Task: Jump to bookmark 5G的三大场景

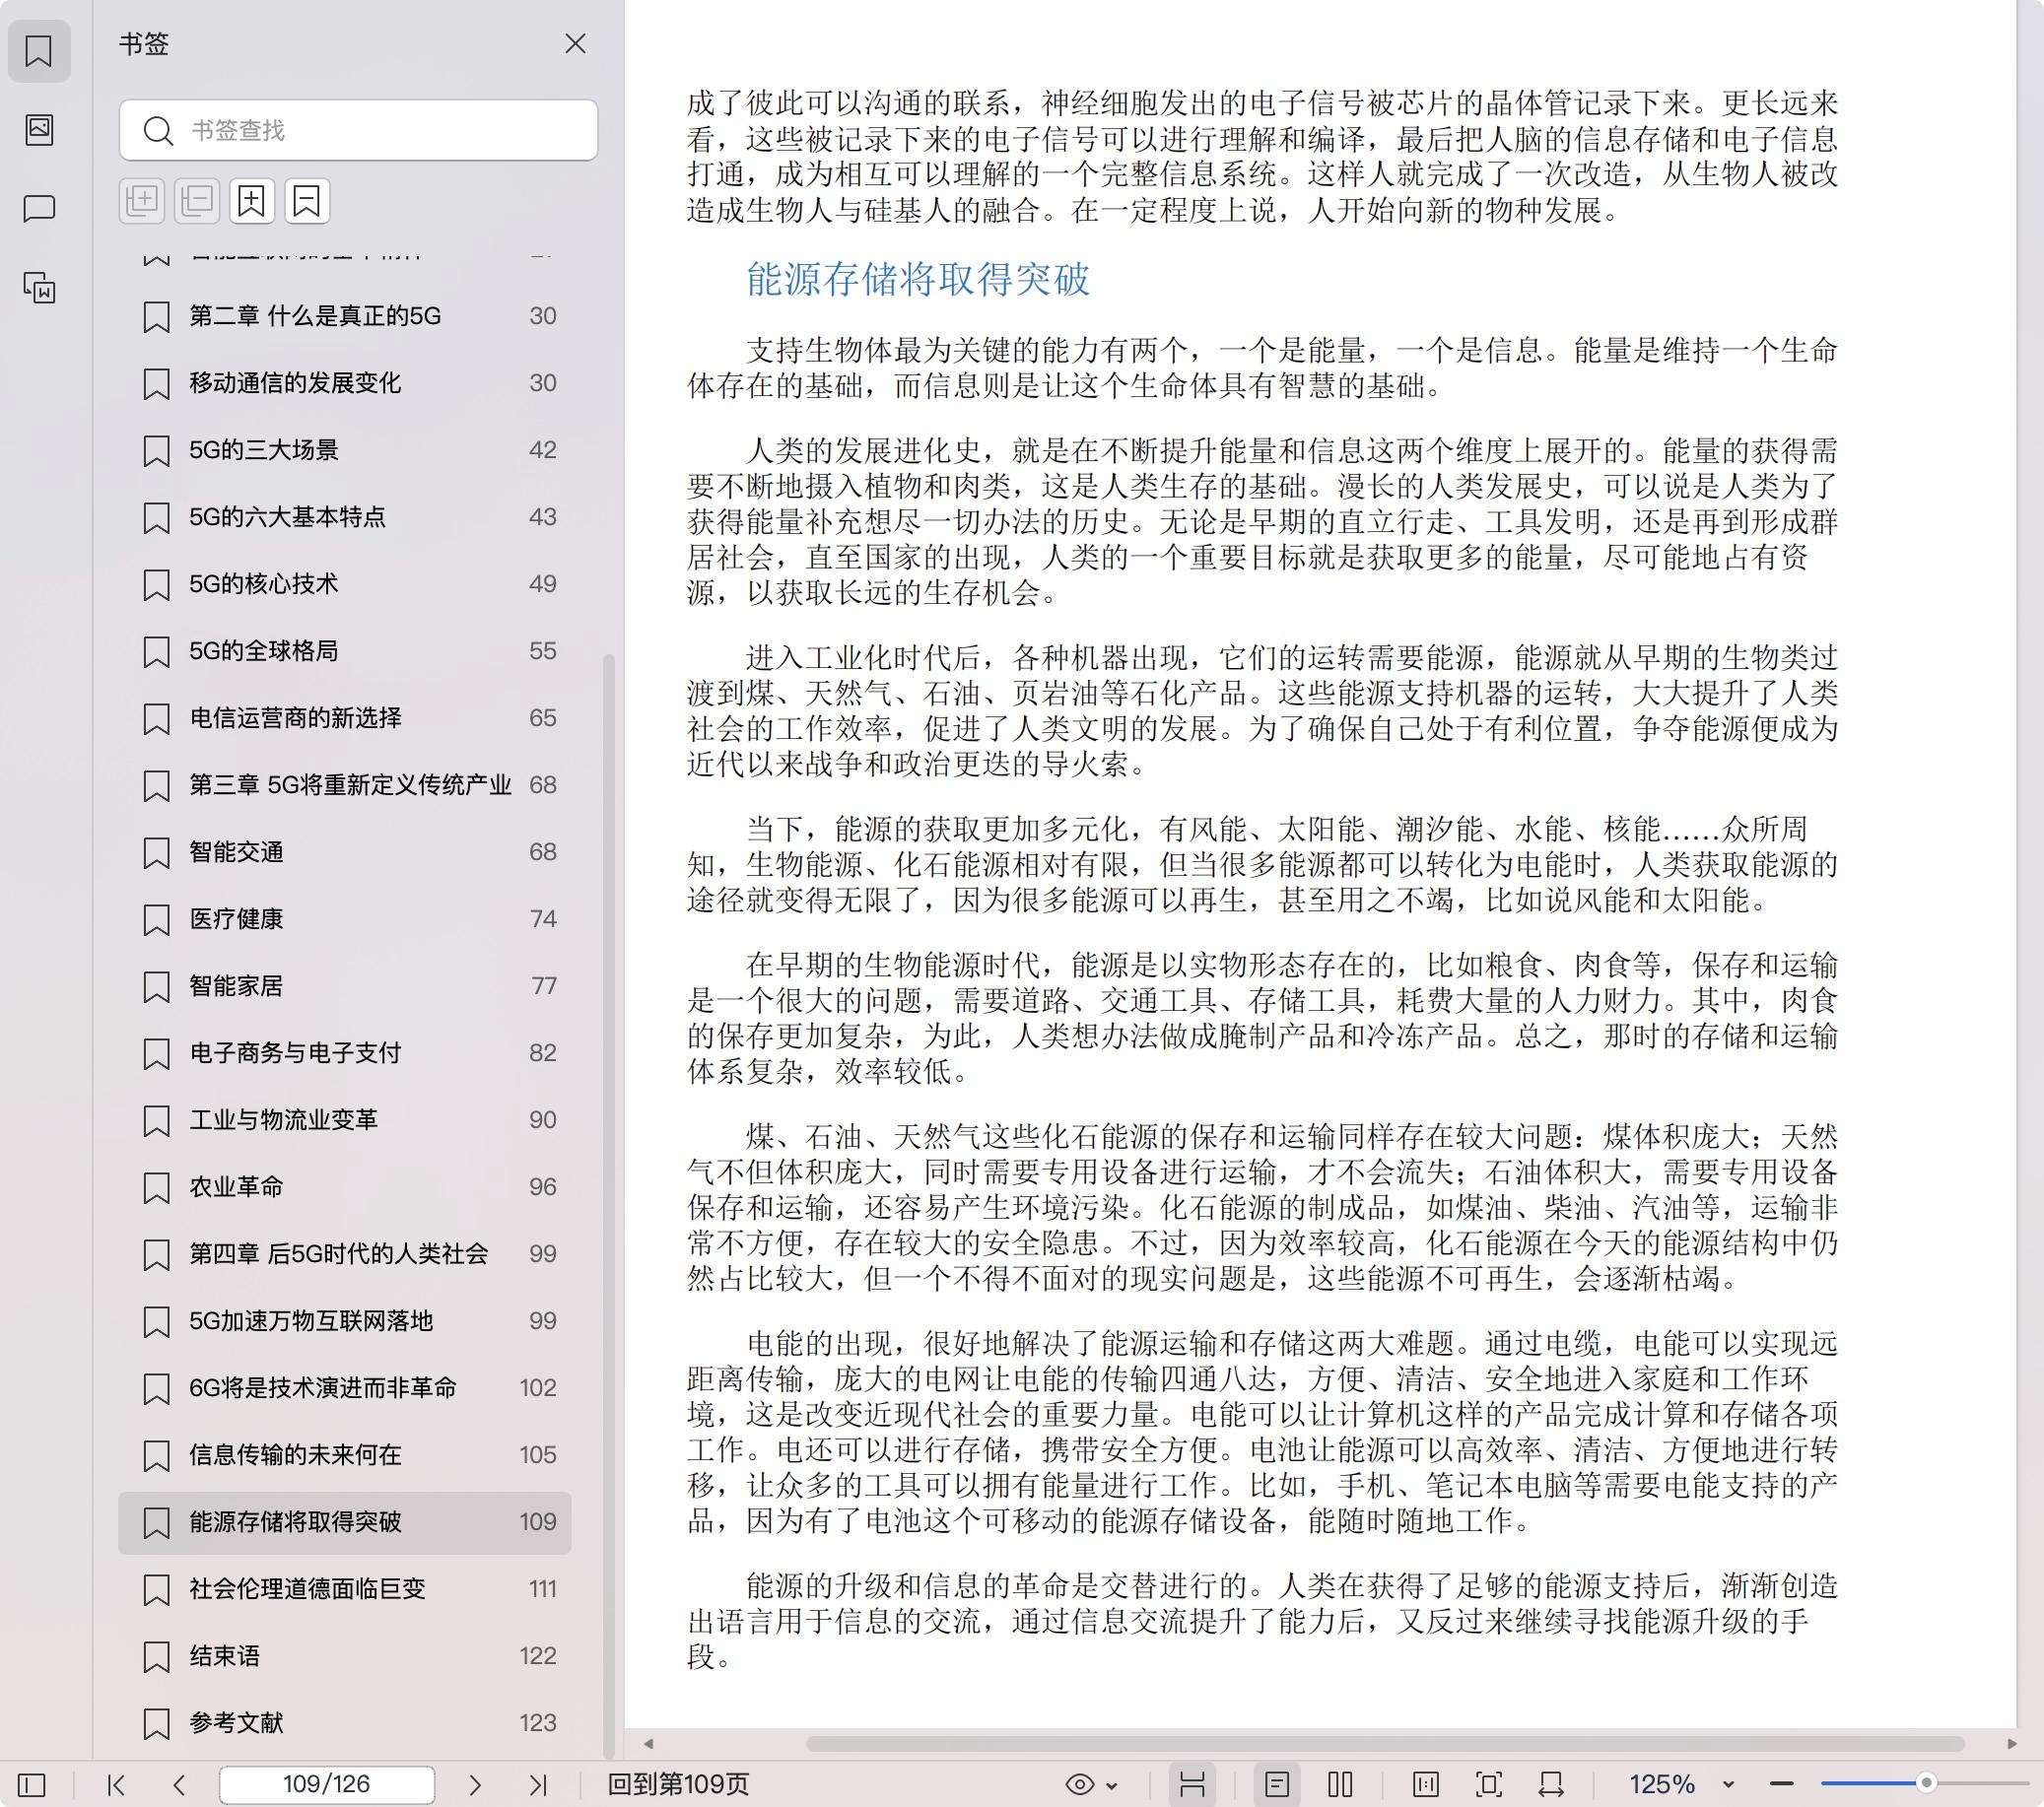Action: coord(345,450)
